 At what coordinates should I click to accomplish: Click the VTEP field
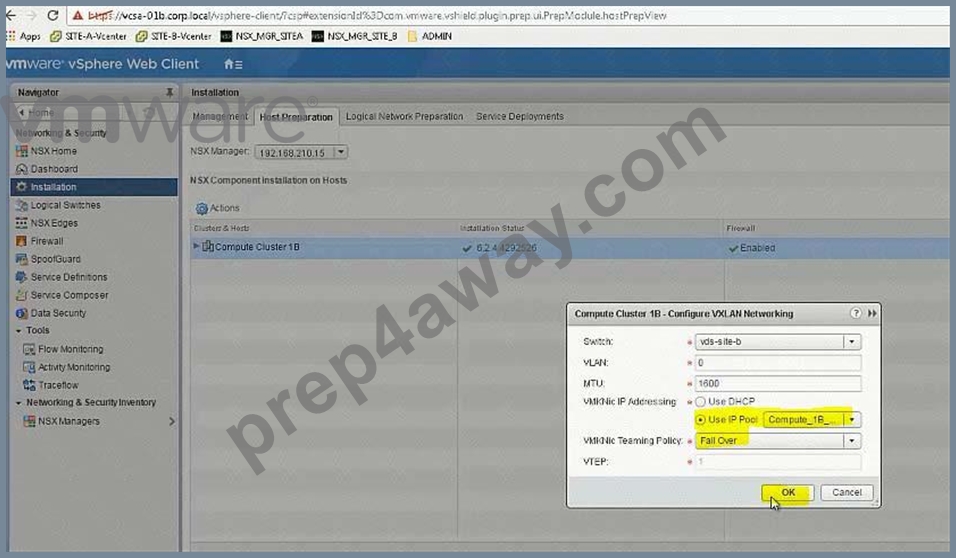tap(778, 462)
